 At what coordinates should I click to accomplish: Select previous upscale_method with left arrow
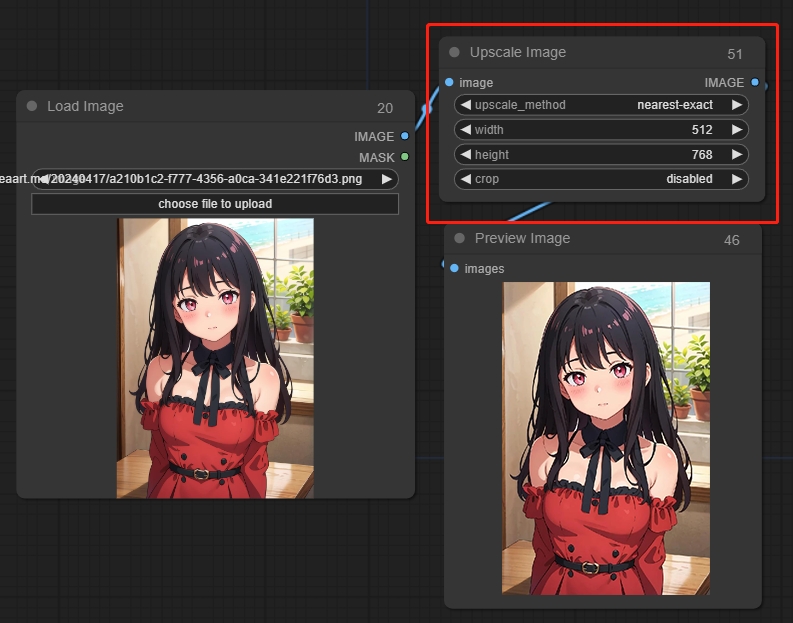pyautogui.click(x=465, y=105)
